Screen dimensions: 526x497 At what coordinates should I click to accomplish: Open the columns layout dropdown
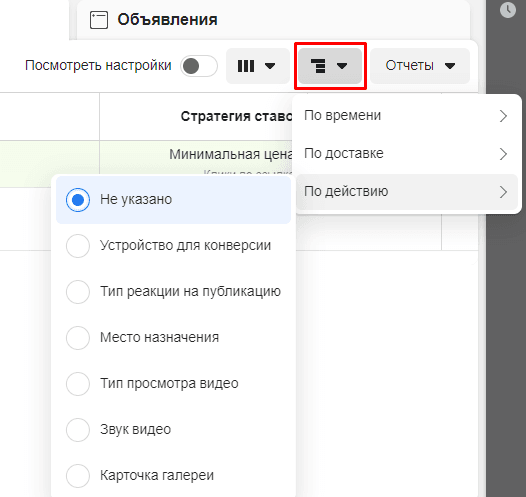[x=257, y=66]
